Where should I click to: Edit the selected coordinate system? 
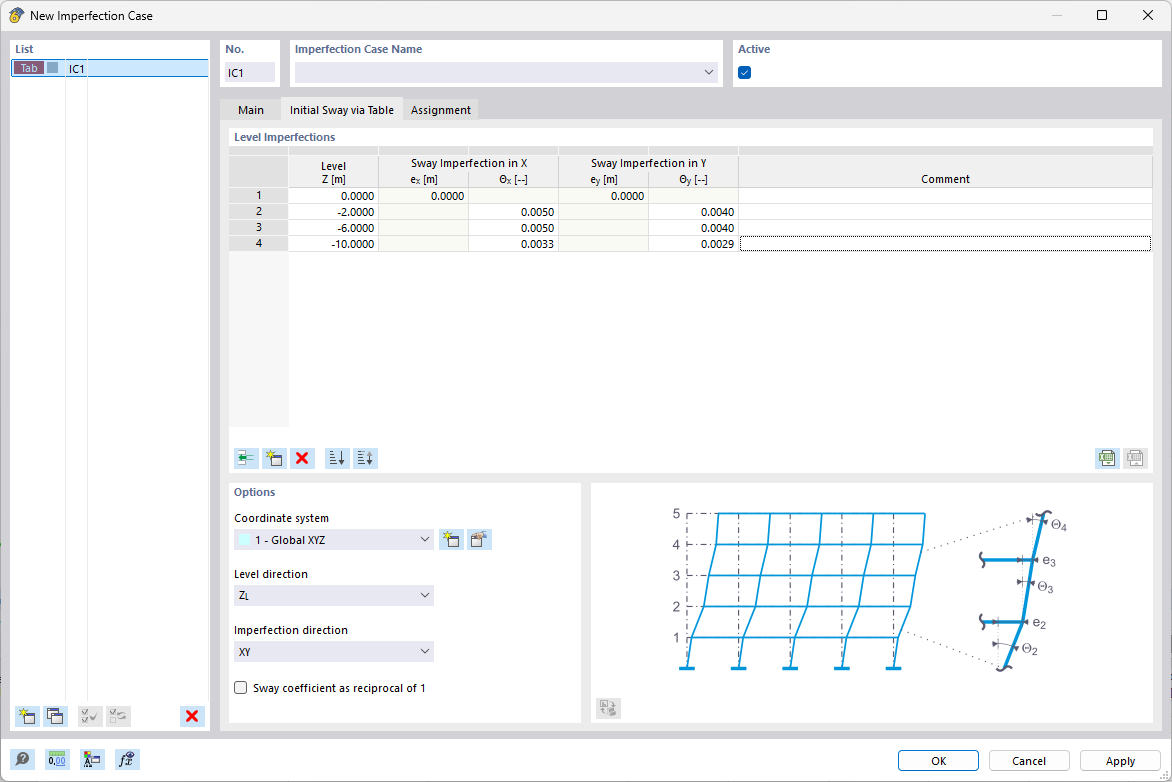click(479, 540)
